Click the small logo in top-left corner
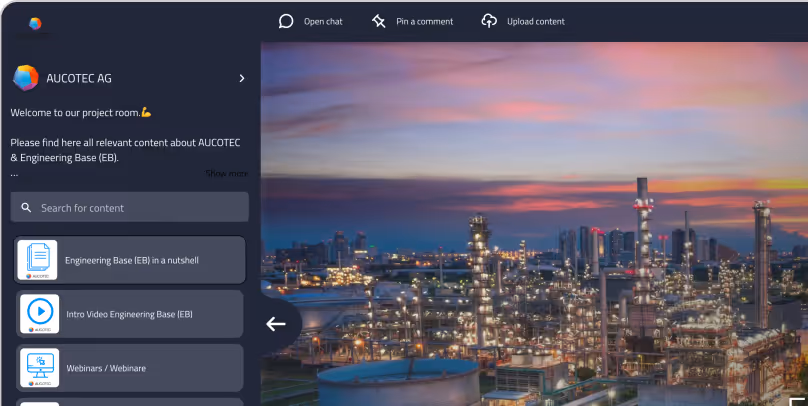This screenshot has height=406, width=808. 35,23
